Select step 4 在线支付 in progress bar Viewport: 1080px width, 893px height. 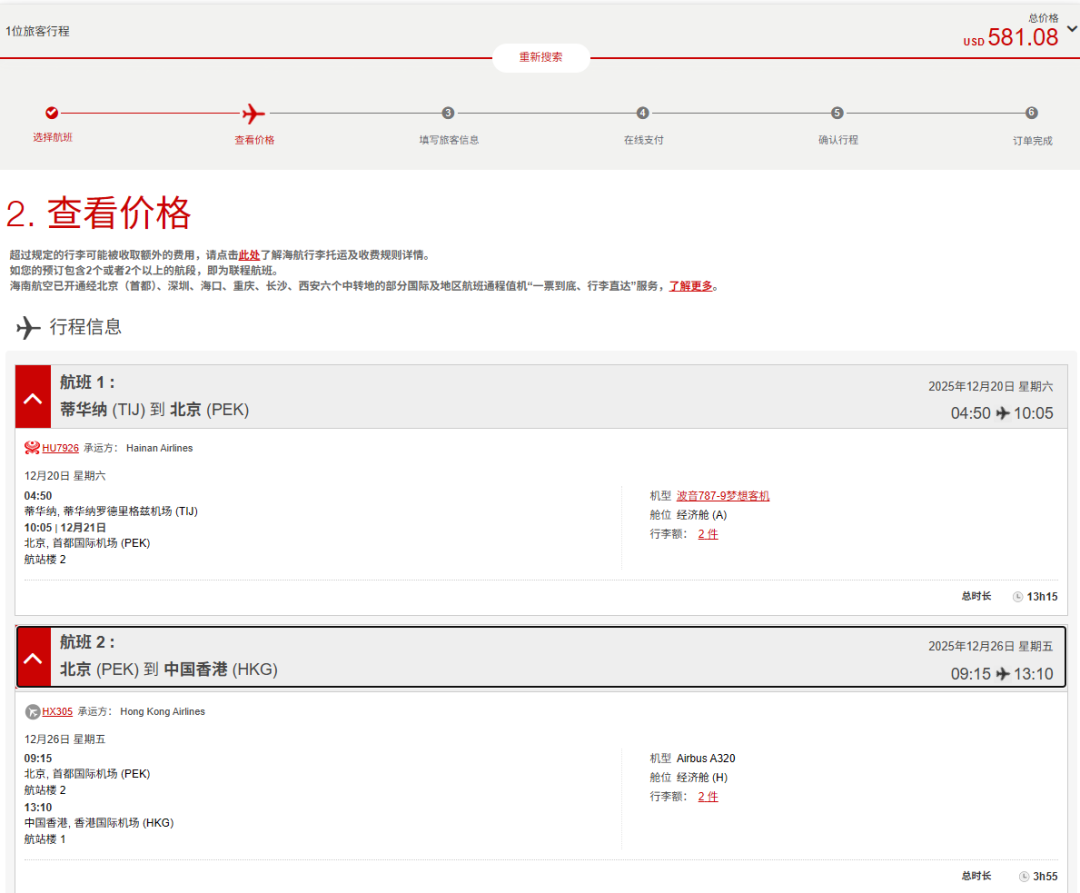point(643,113)
